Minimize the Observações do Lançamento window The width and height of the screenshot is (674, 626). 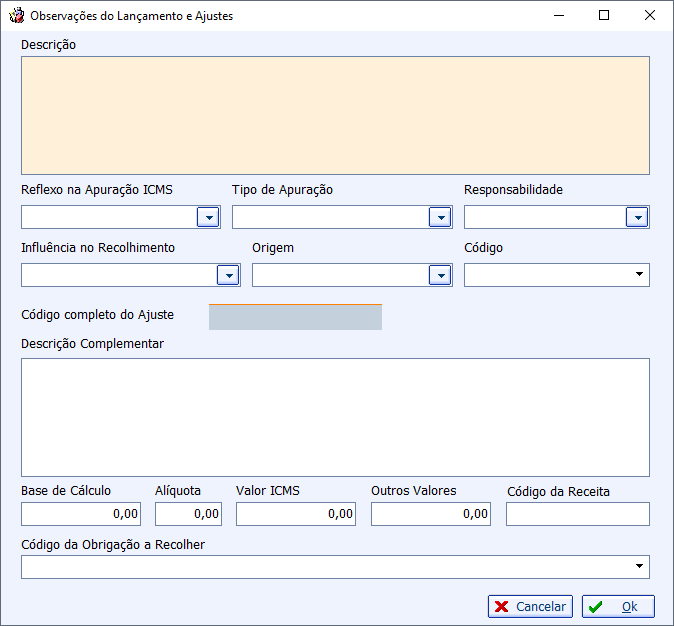tap(559, 15)
